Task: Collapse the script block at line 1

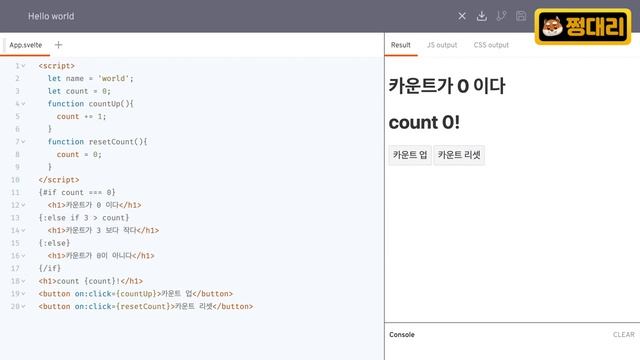Action: coord(24,66)
